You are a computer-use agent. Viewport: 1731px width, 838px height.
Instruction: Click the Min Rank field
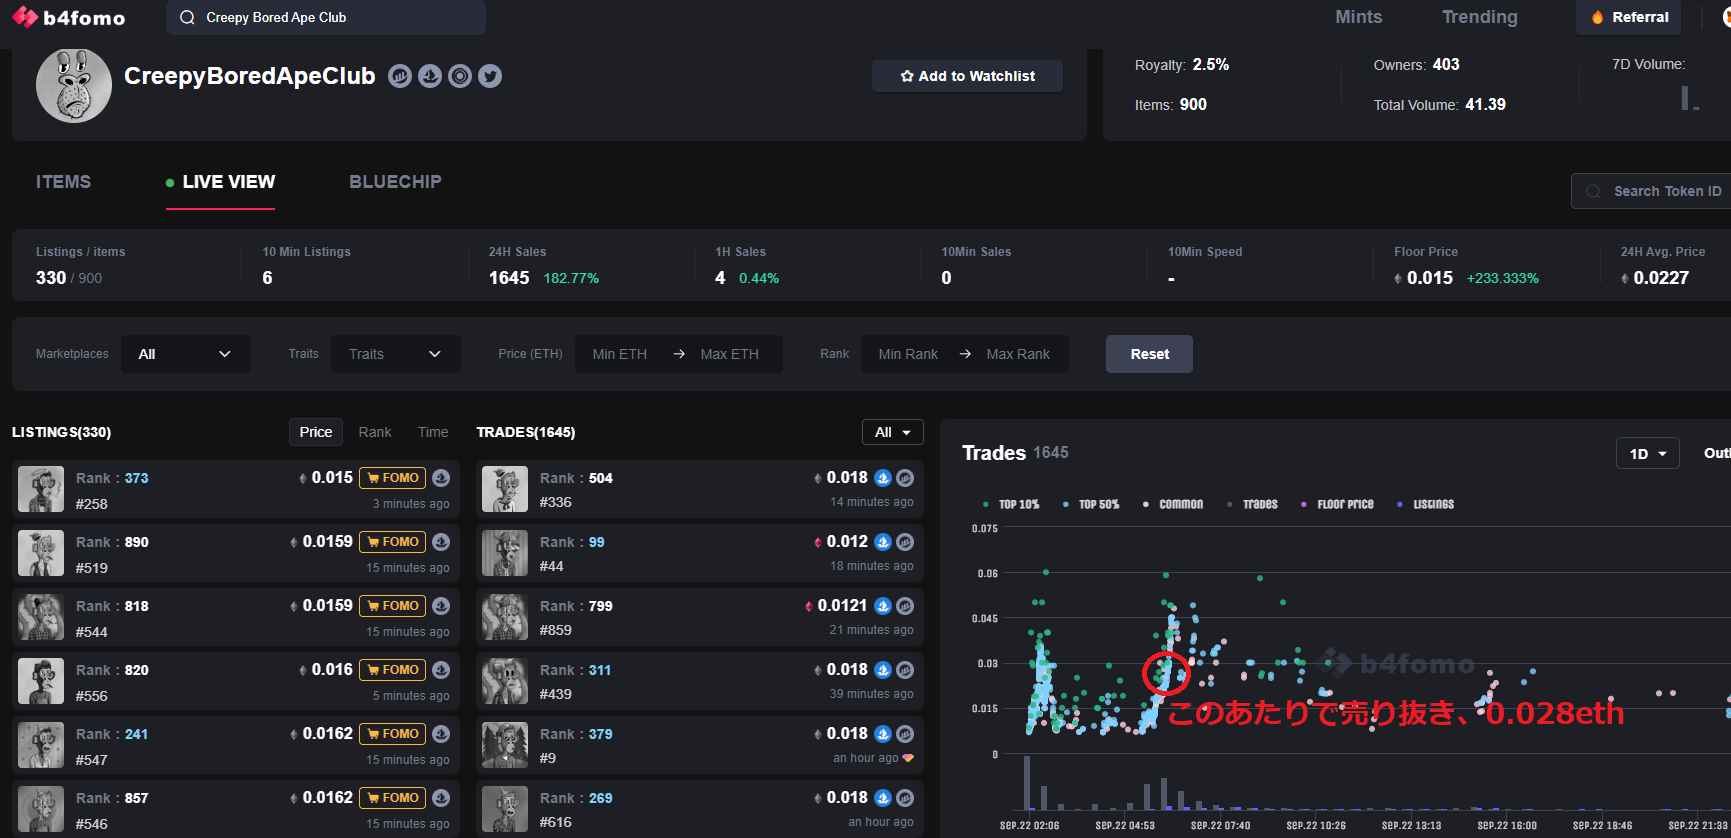pyautogui.click(x=908, y=354)
